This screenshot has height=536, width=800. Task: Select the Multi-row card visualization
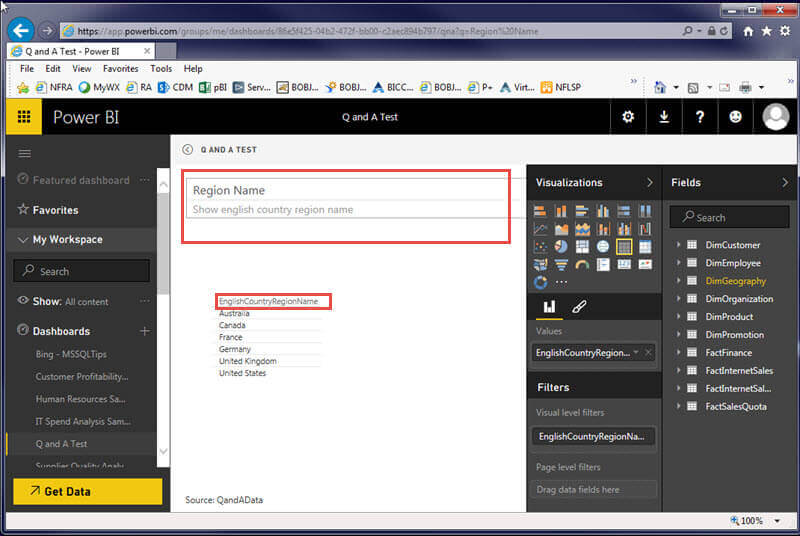[x=603, y=264]
